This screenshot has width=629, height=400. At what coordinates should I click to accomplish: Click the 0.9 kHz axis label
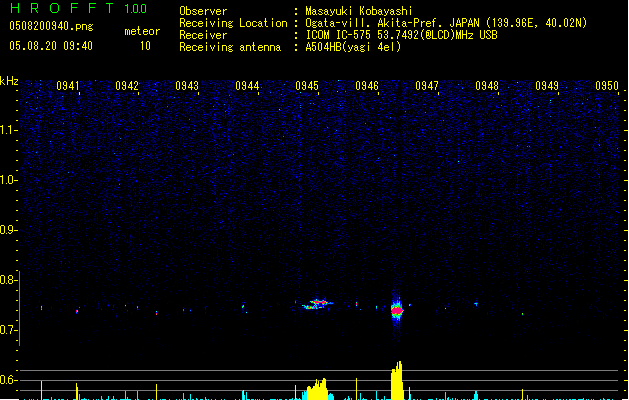tap(9, 230)
